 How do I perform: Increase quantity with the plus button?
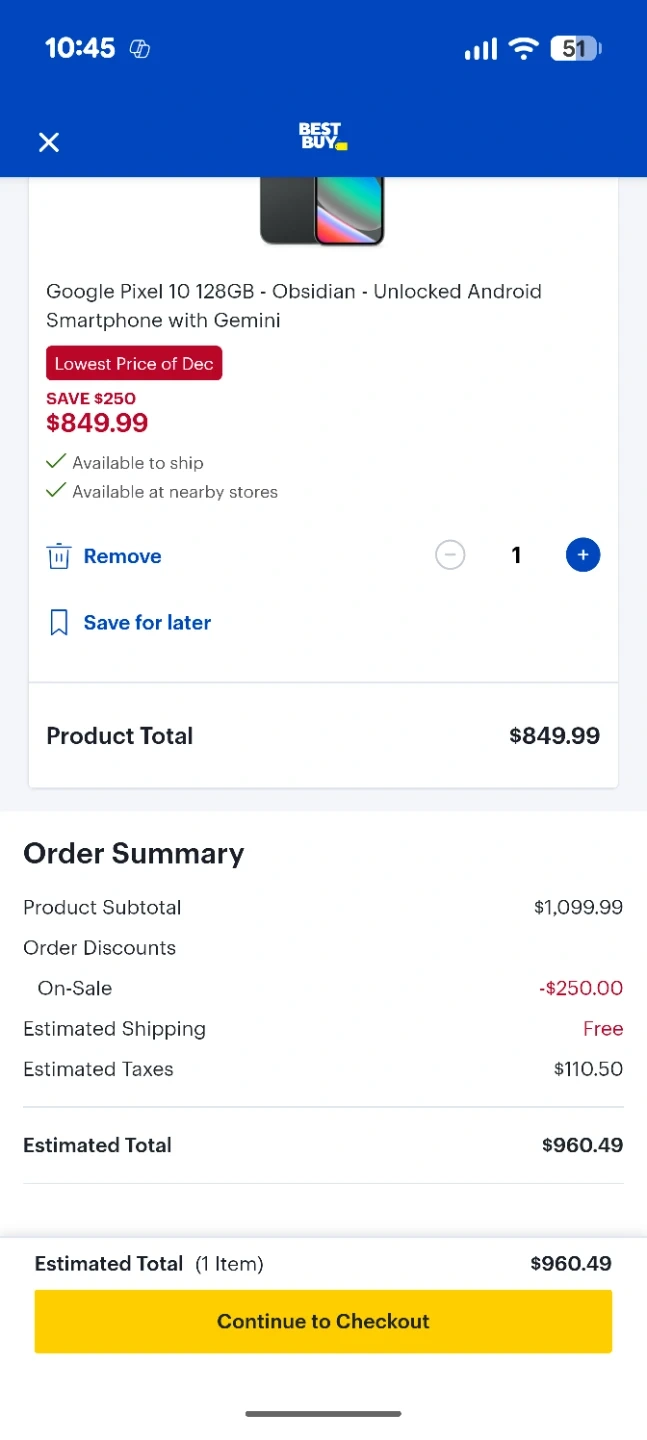(583, 555)
